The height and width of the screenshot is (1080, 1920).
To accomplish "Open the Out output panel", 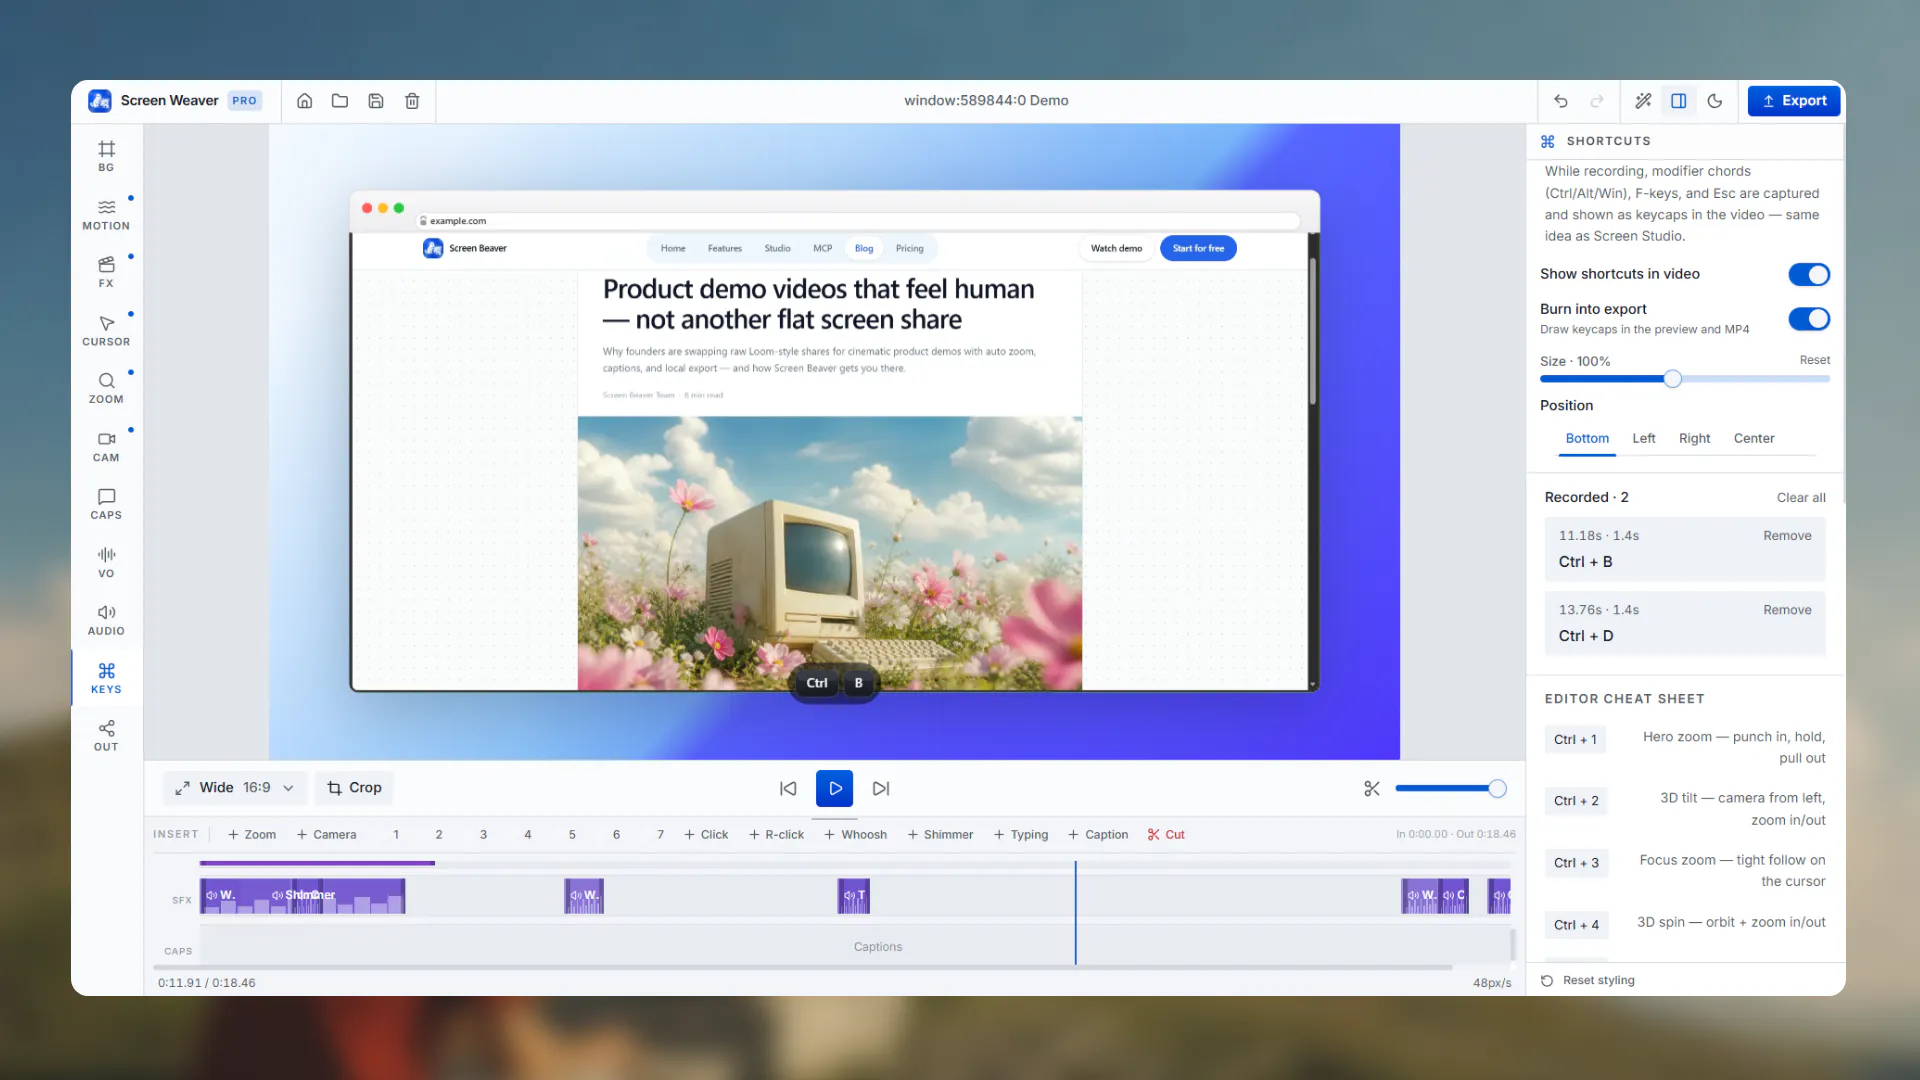I will (106, 736).
